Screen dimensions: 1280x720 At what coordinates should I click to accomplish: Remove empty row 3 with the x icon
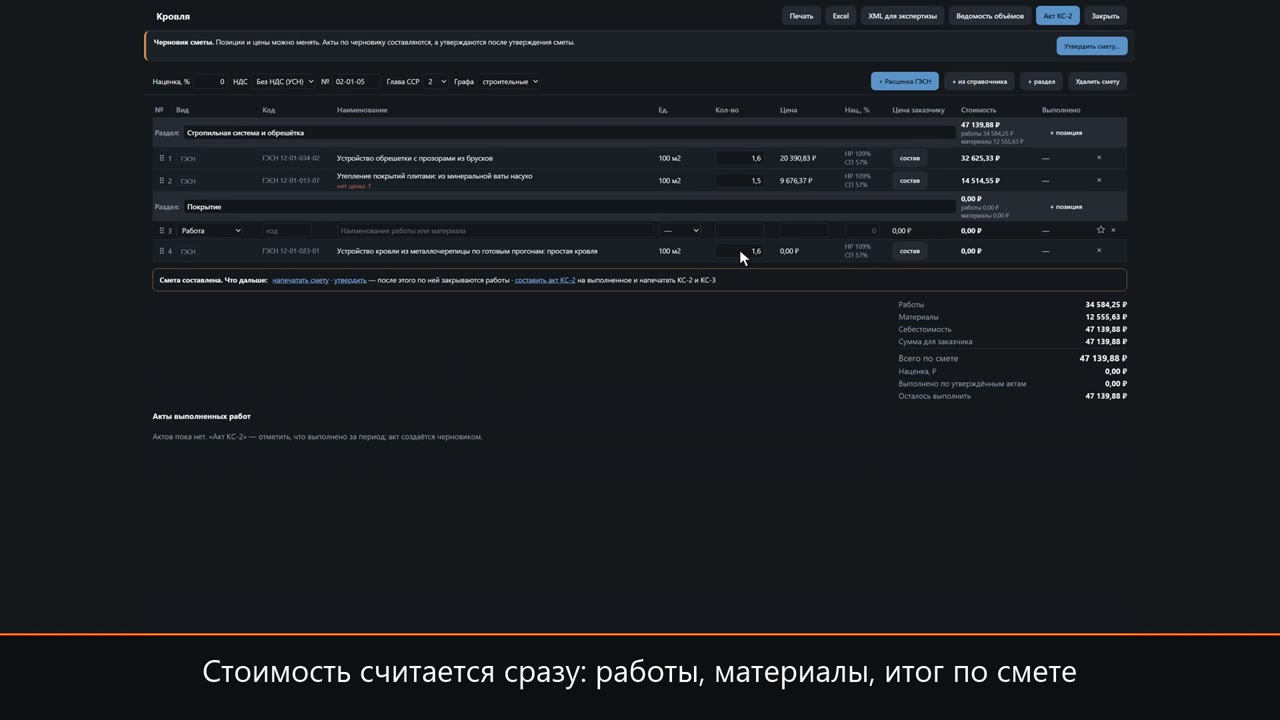click(x=1113, y=230)
